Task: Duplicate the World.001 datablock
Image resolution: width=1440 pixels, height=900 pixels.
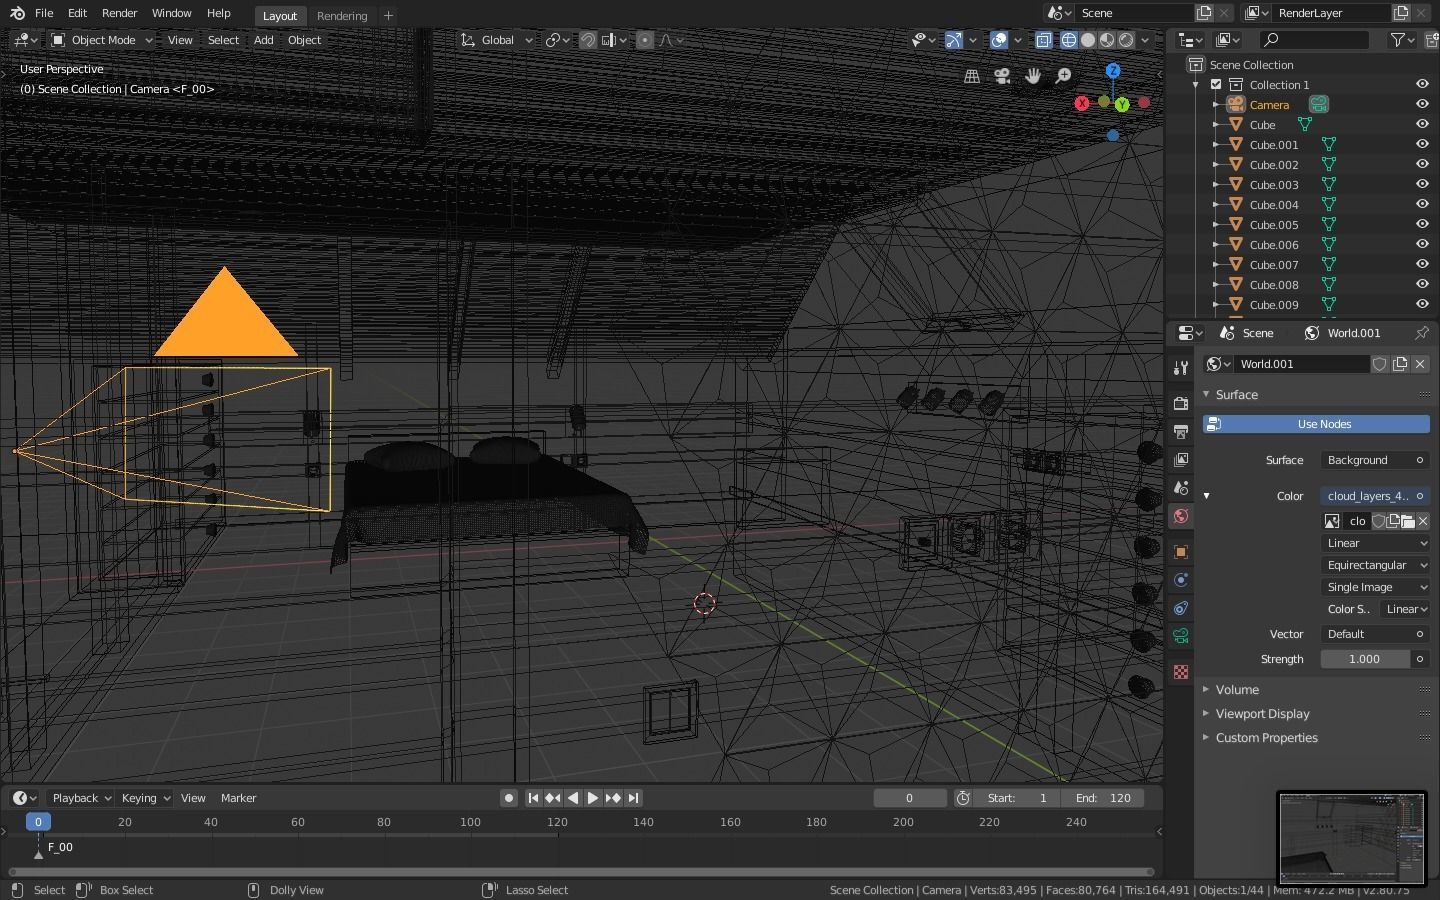Action: click(1400, 364)
